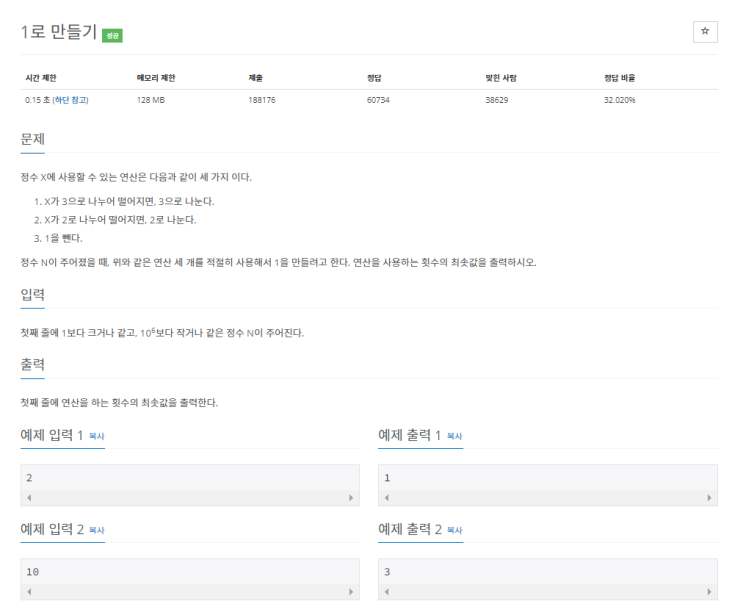Click left scroll arrow of example input 1
743x615 pixels.
29,497
